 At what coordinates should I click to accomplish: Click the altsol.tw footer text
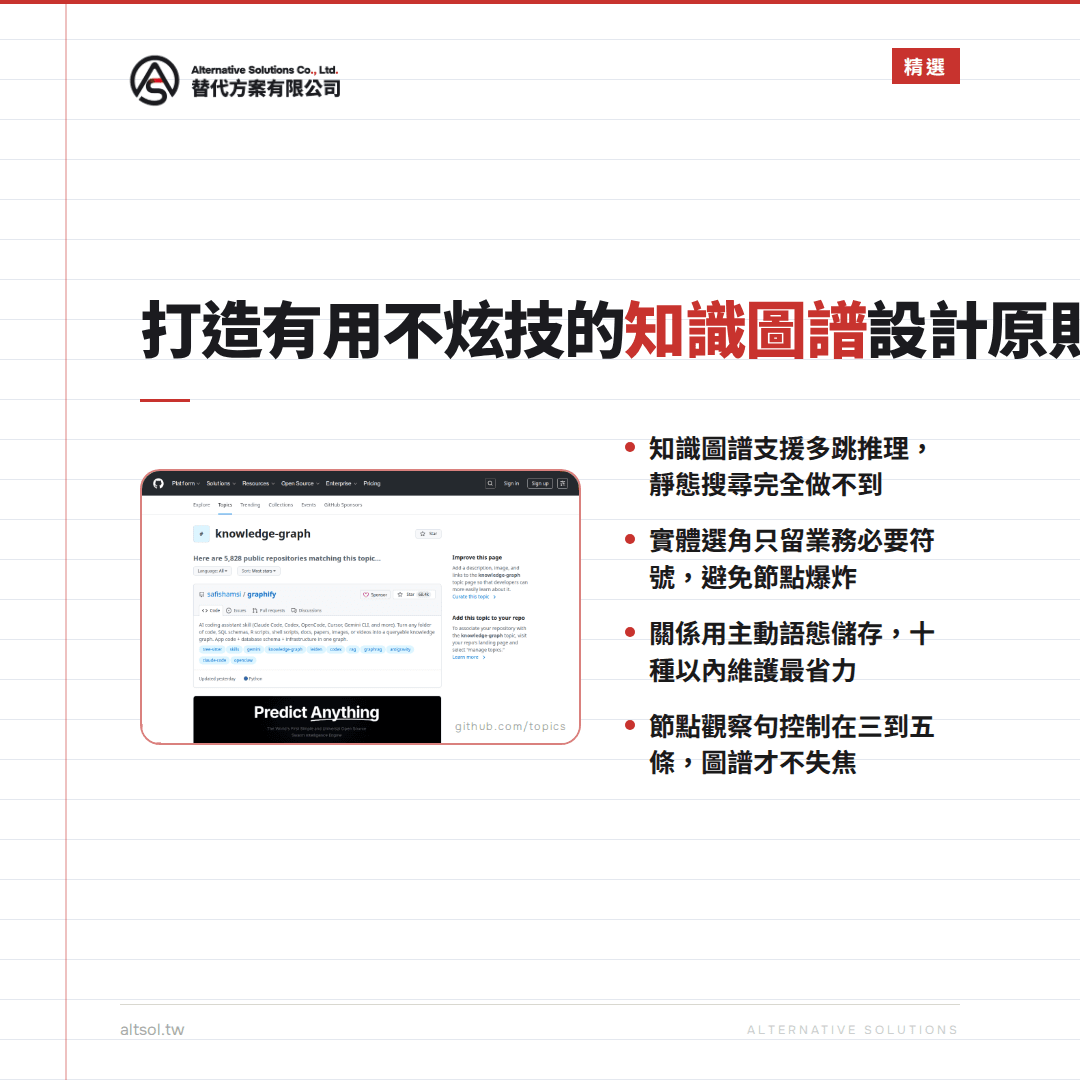pos(152,1030)
